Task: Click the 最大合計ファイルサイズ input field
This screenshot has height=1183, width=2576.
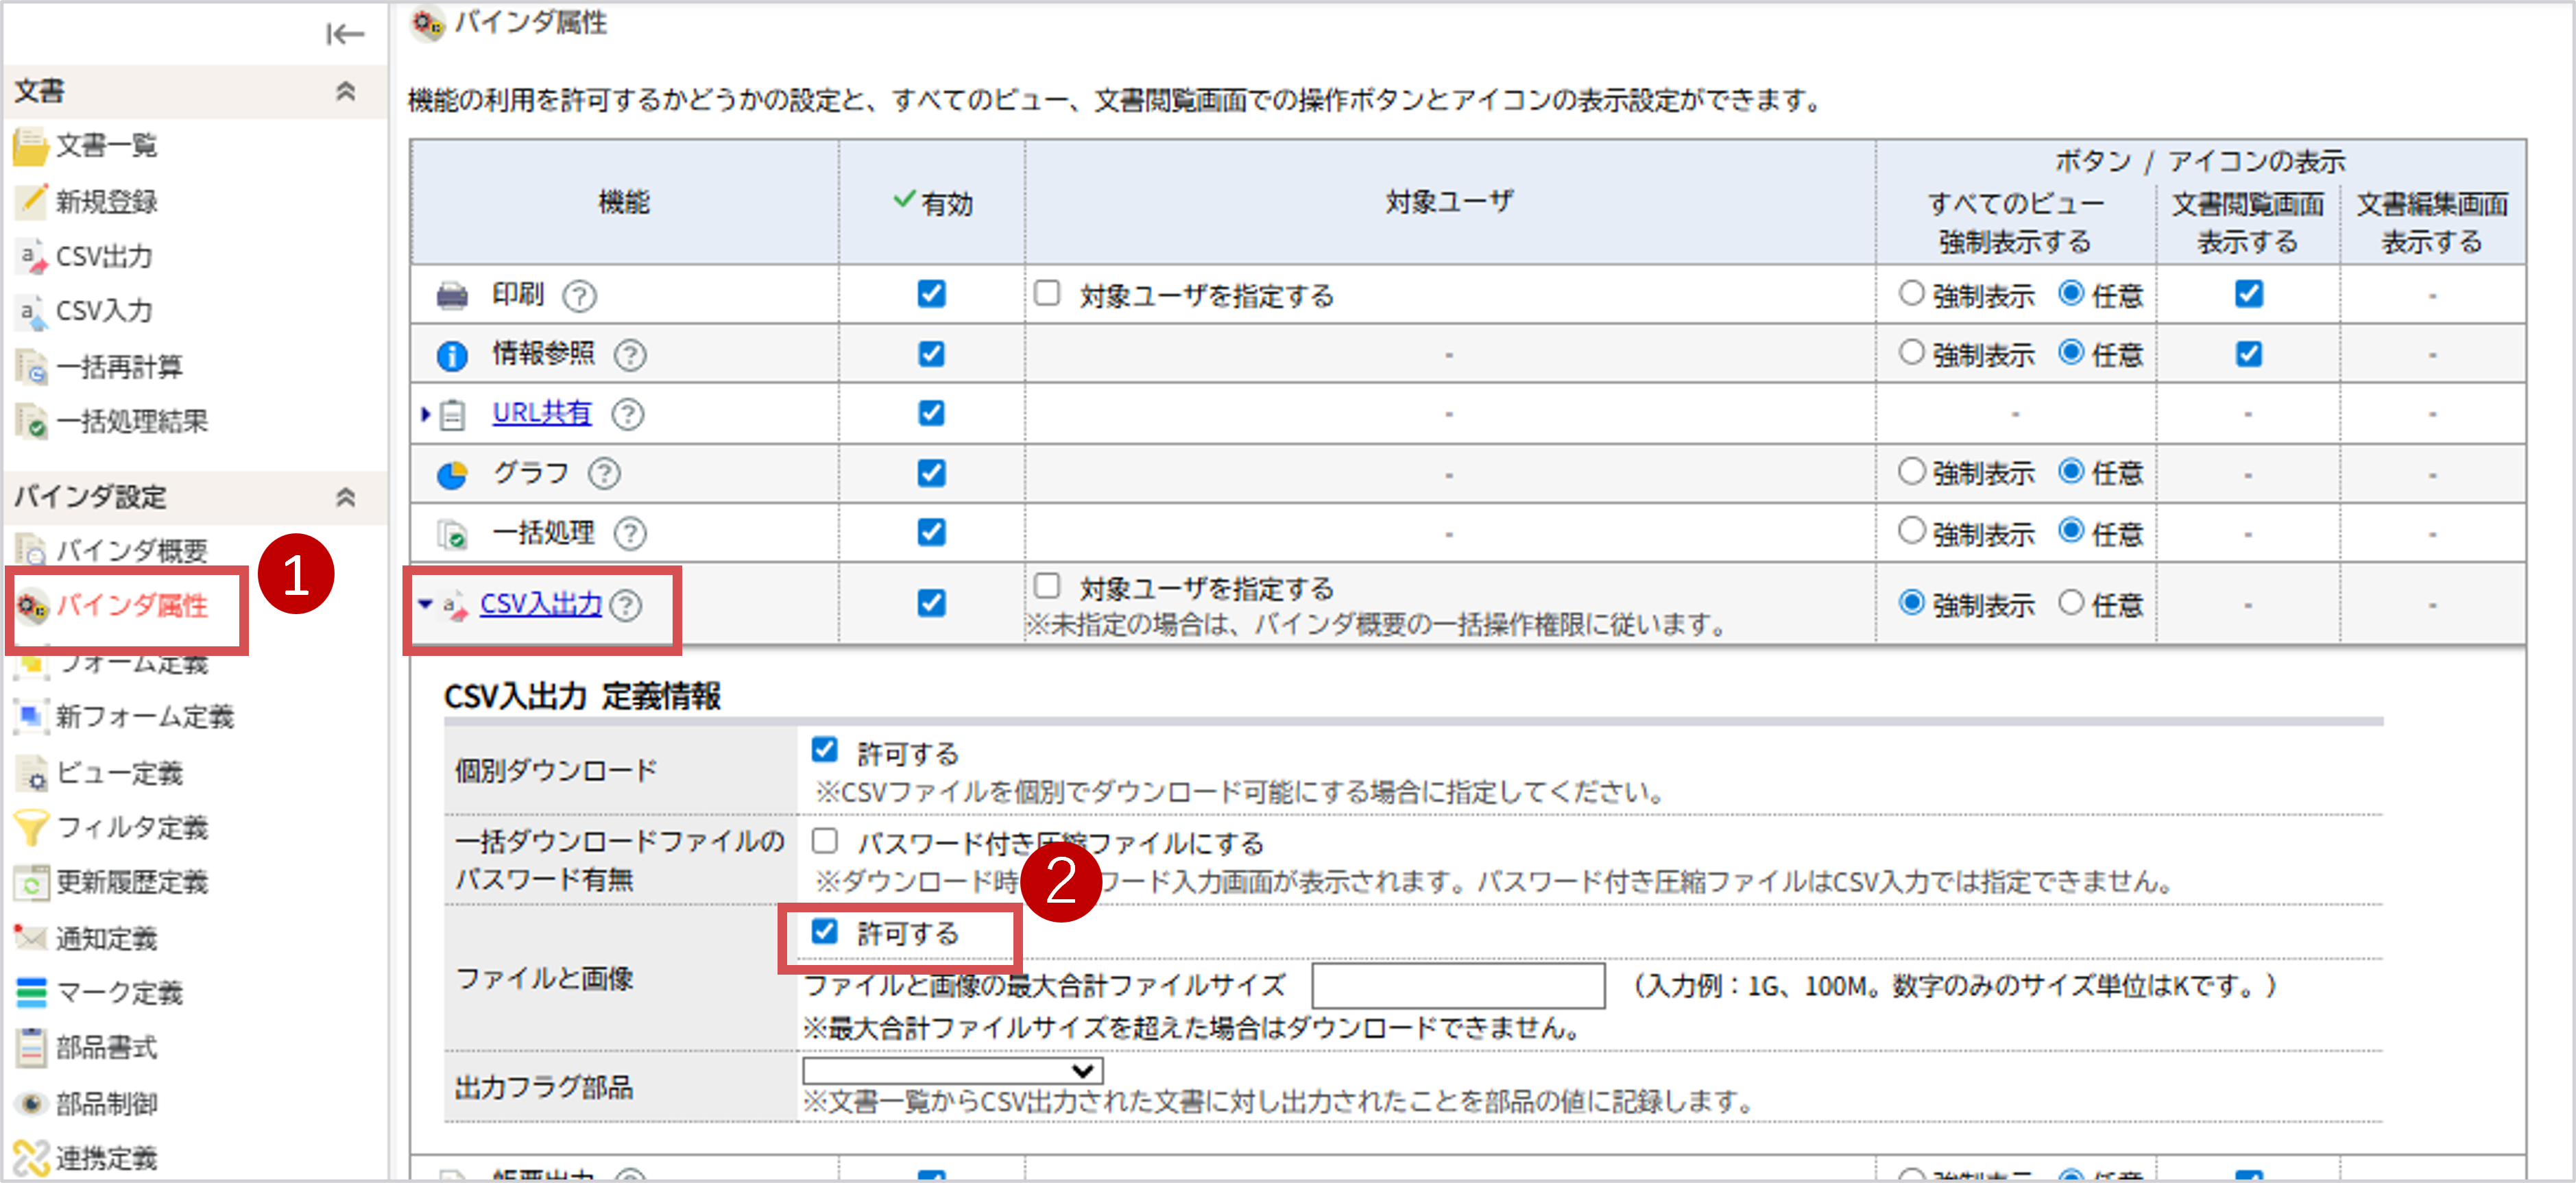Action: click(1458, 986)
